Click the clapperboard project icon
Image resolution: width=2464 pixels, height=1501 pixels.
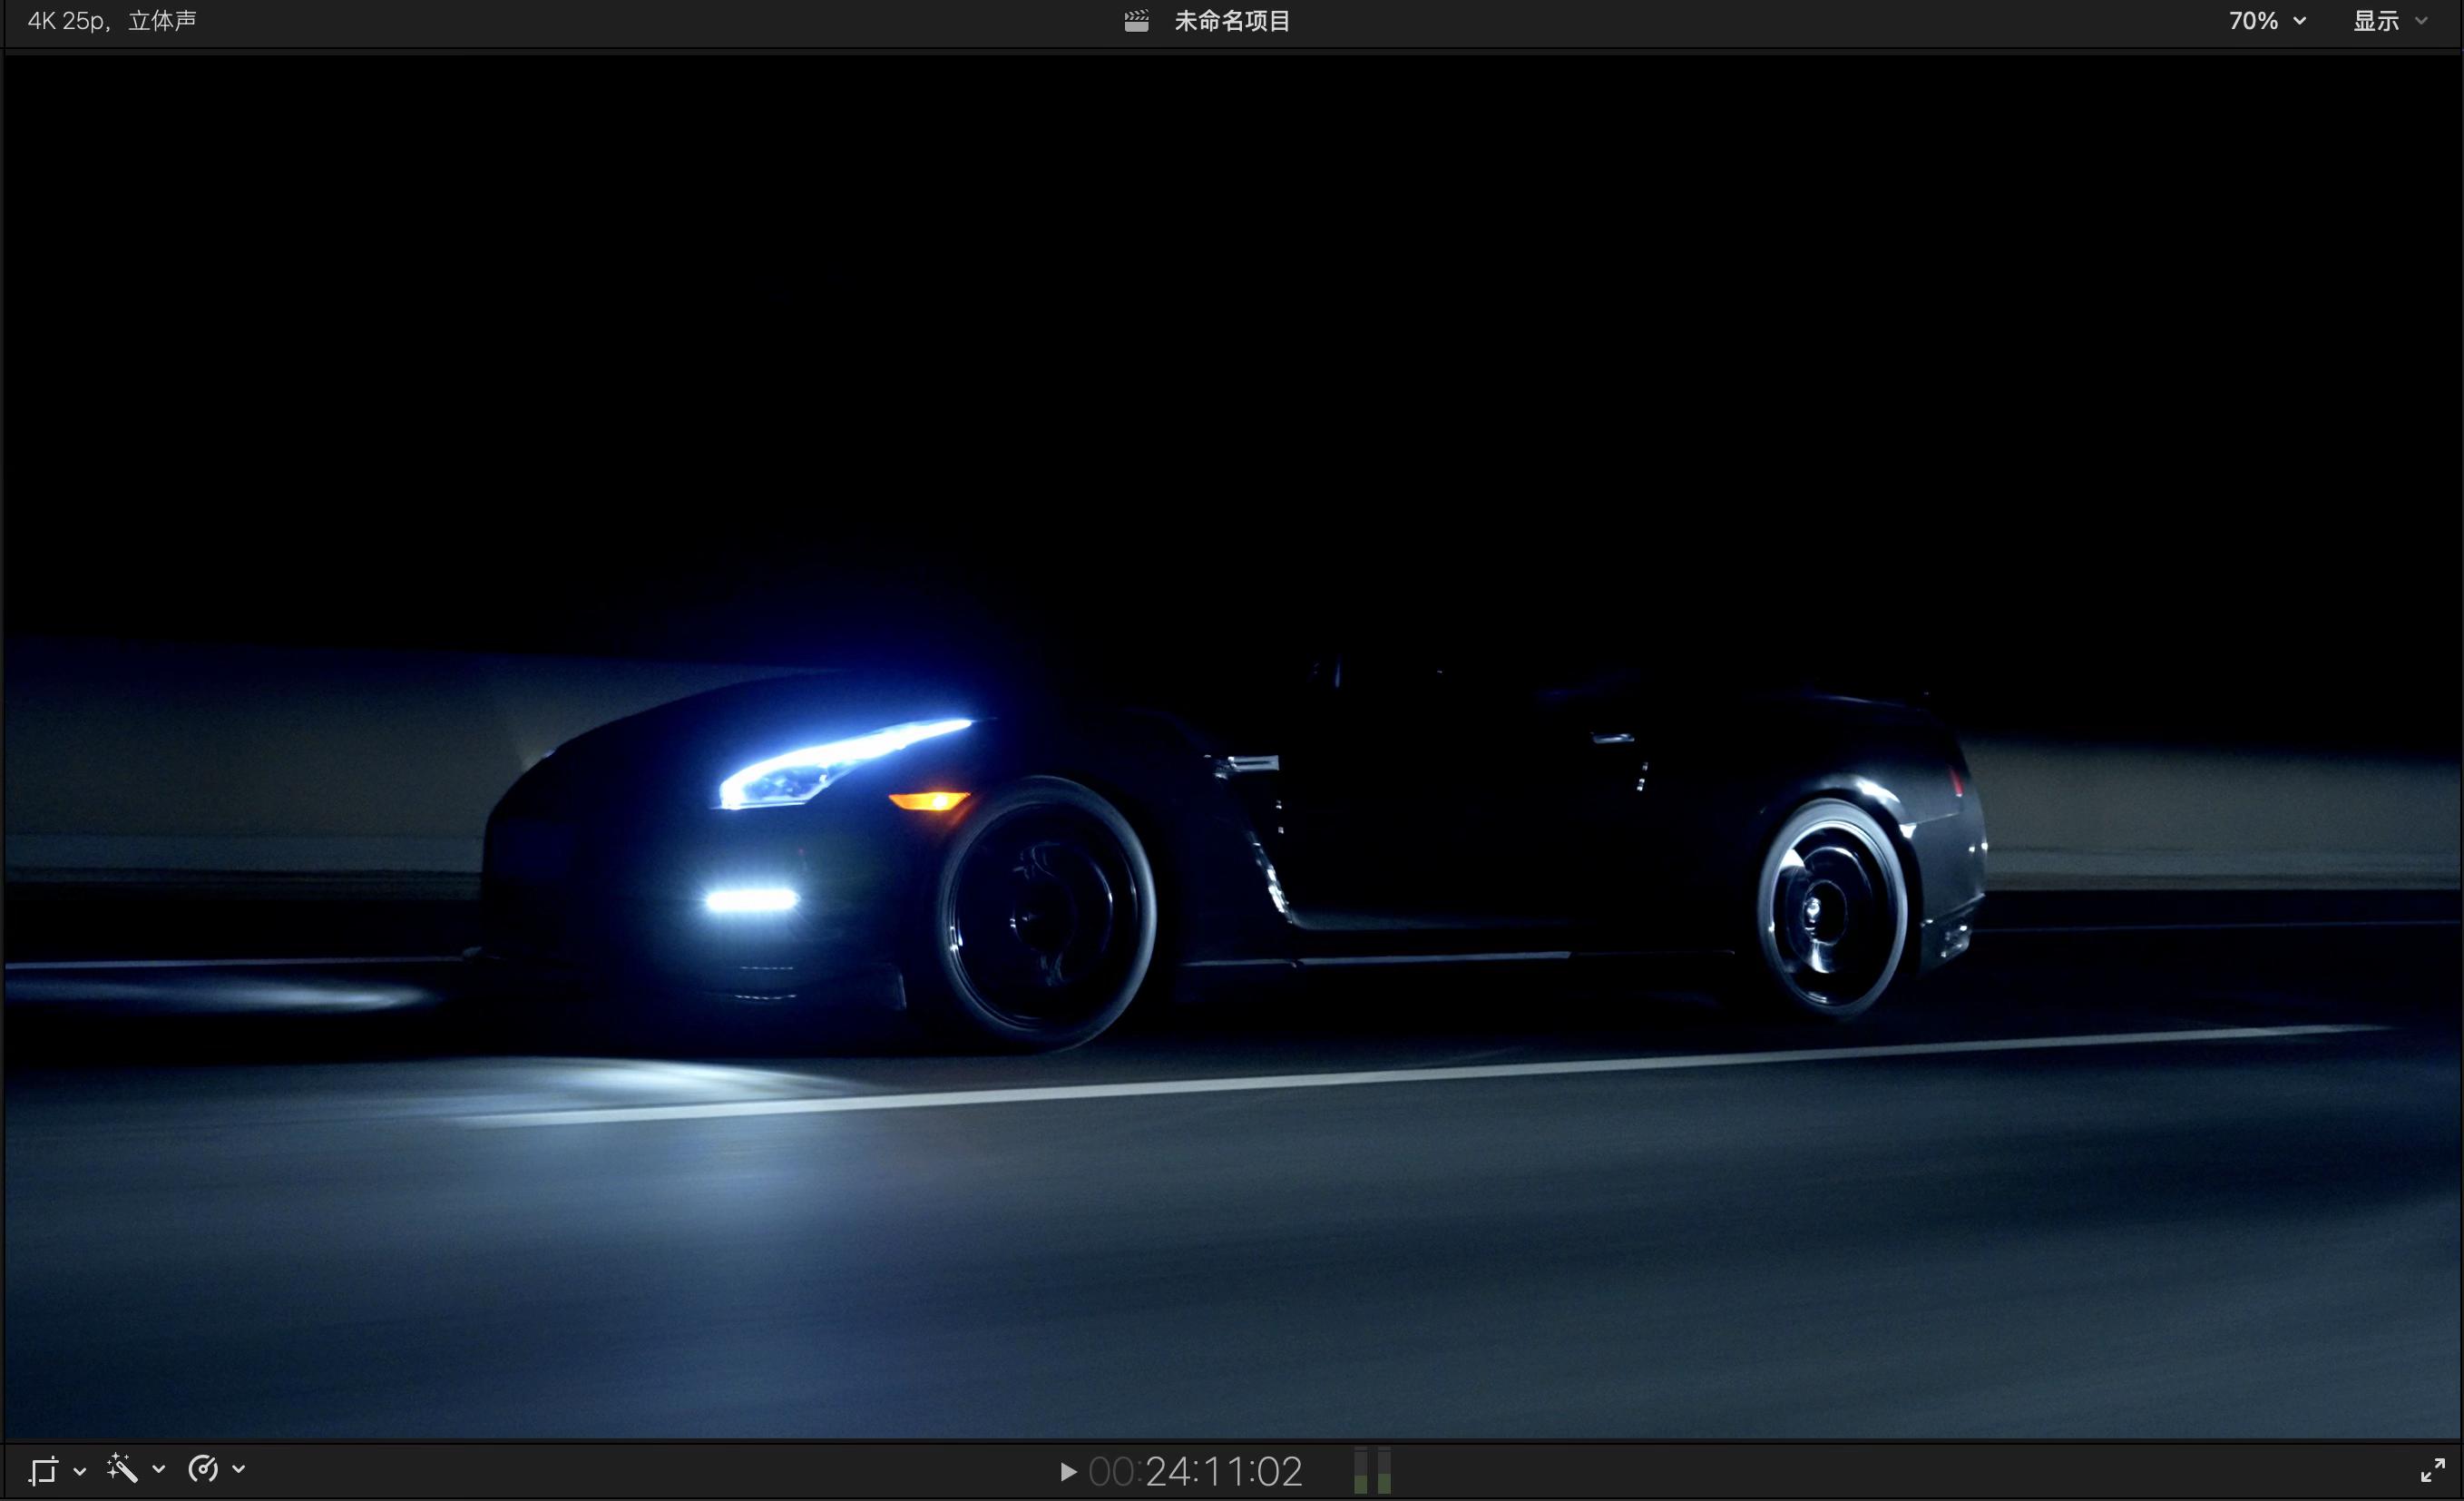tap(1136, 21)
